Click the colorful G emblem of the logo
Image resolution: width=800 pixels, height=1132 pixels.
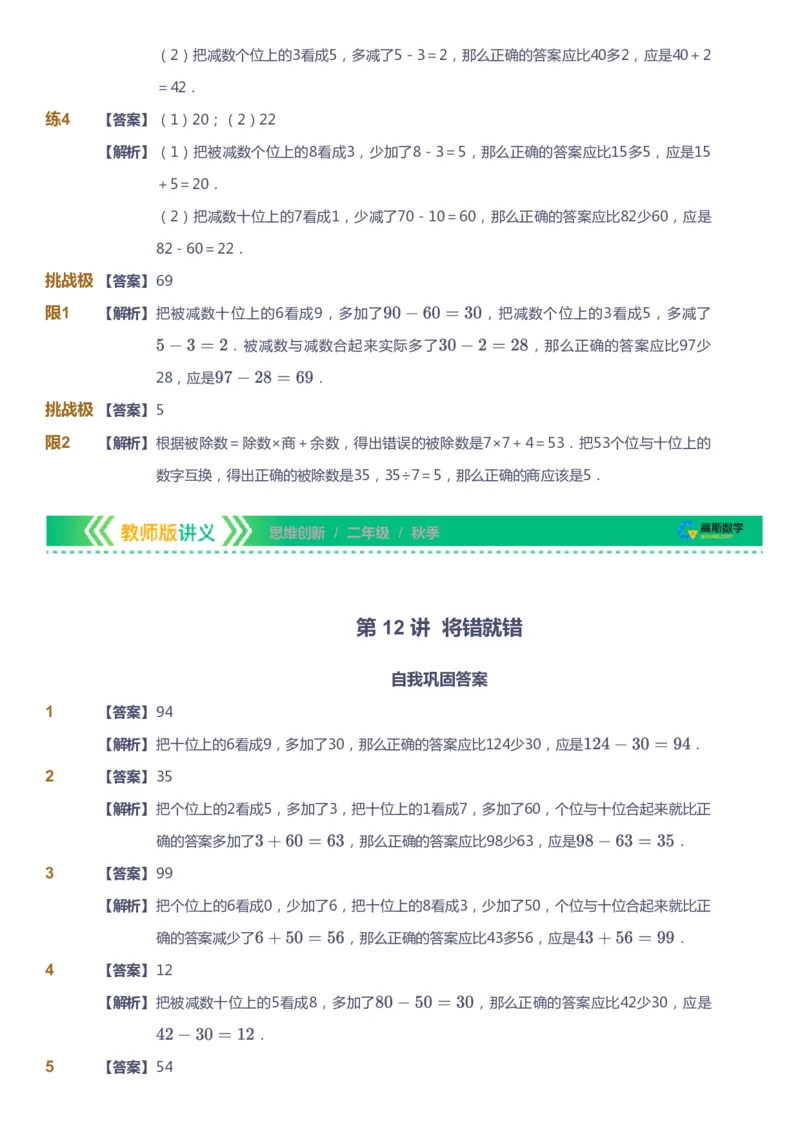(x=686, y=530)
